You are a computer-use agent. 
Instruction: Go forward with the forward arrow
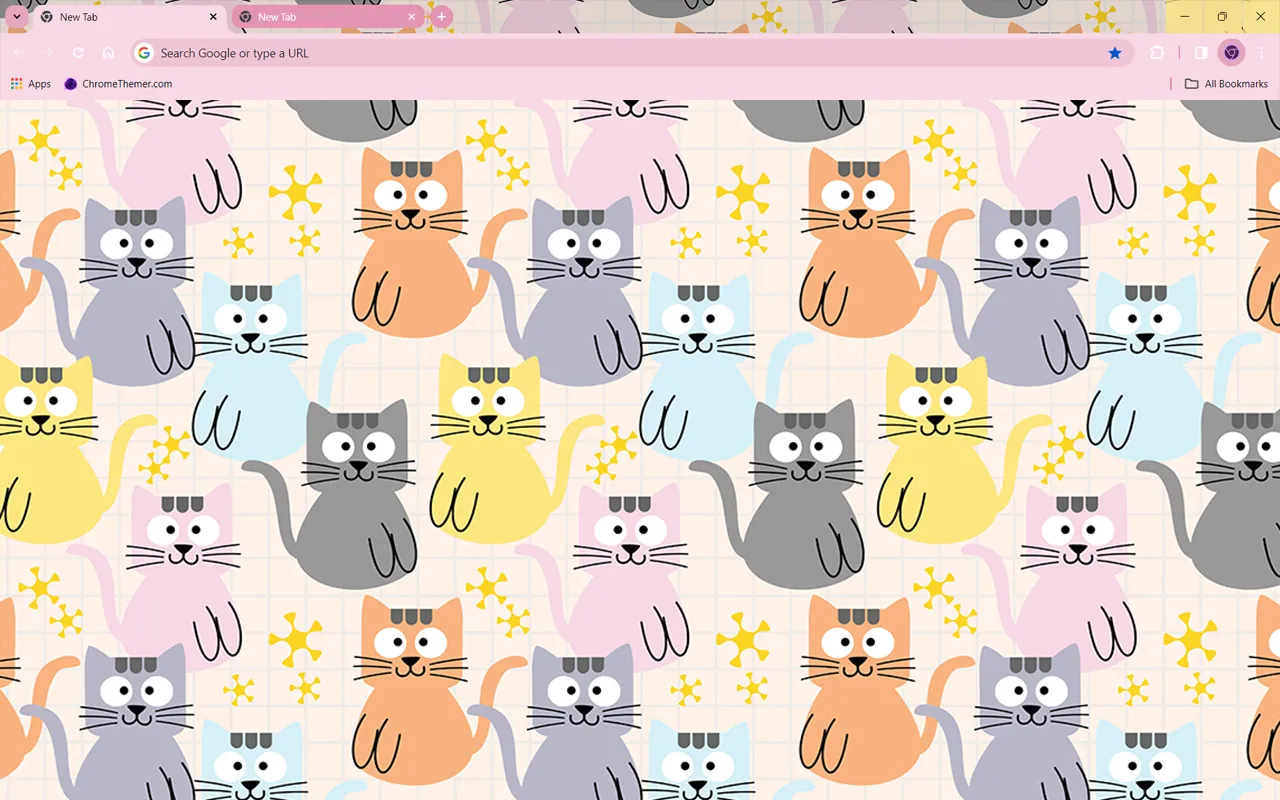(x=48, y=53)
